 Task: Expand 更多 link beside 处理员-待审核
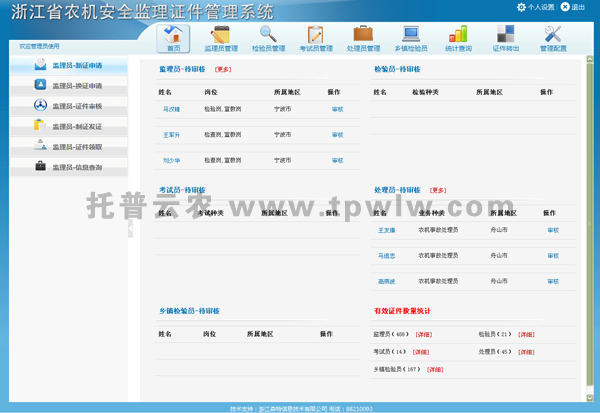pos(438,189)
